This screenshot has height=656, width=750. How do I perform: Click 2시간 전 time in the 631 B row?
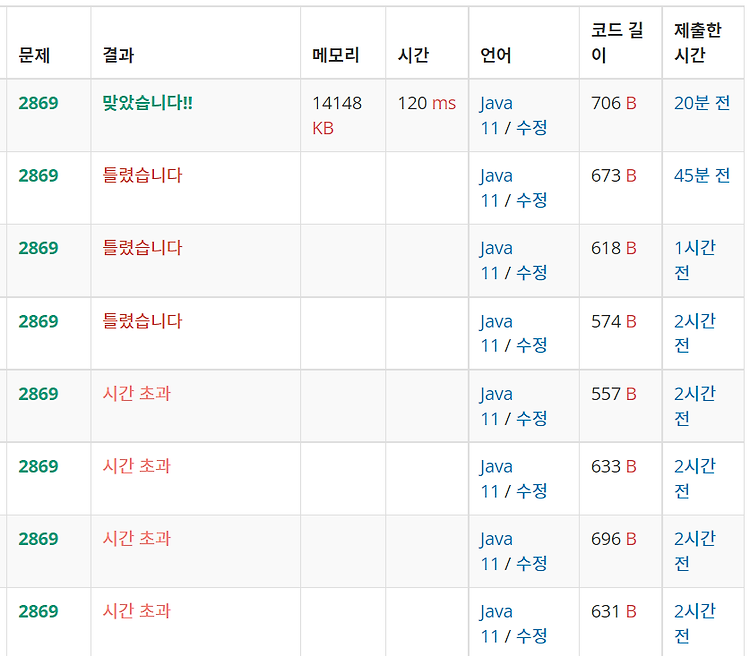point(695,623)
